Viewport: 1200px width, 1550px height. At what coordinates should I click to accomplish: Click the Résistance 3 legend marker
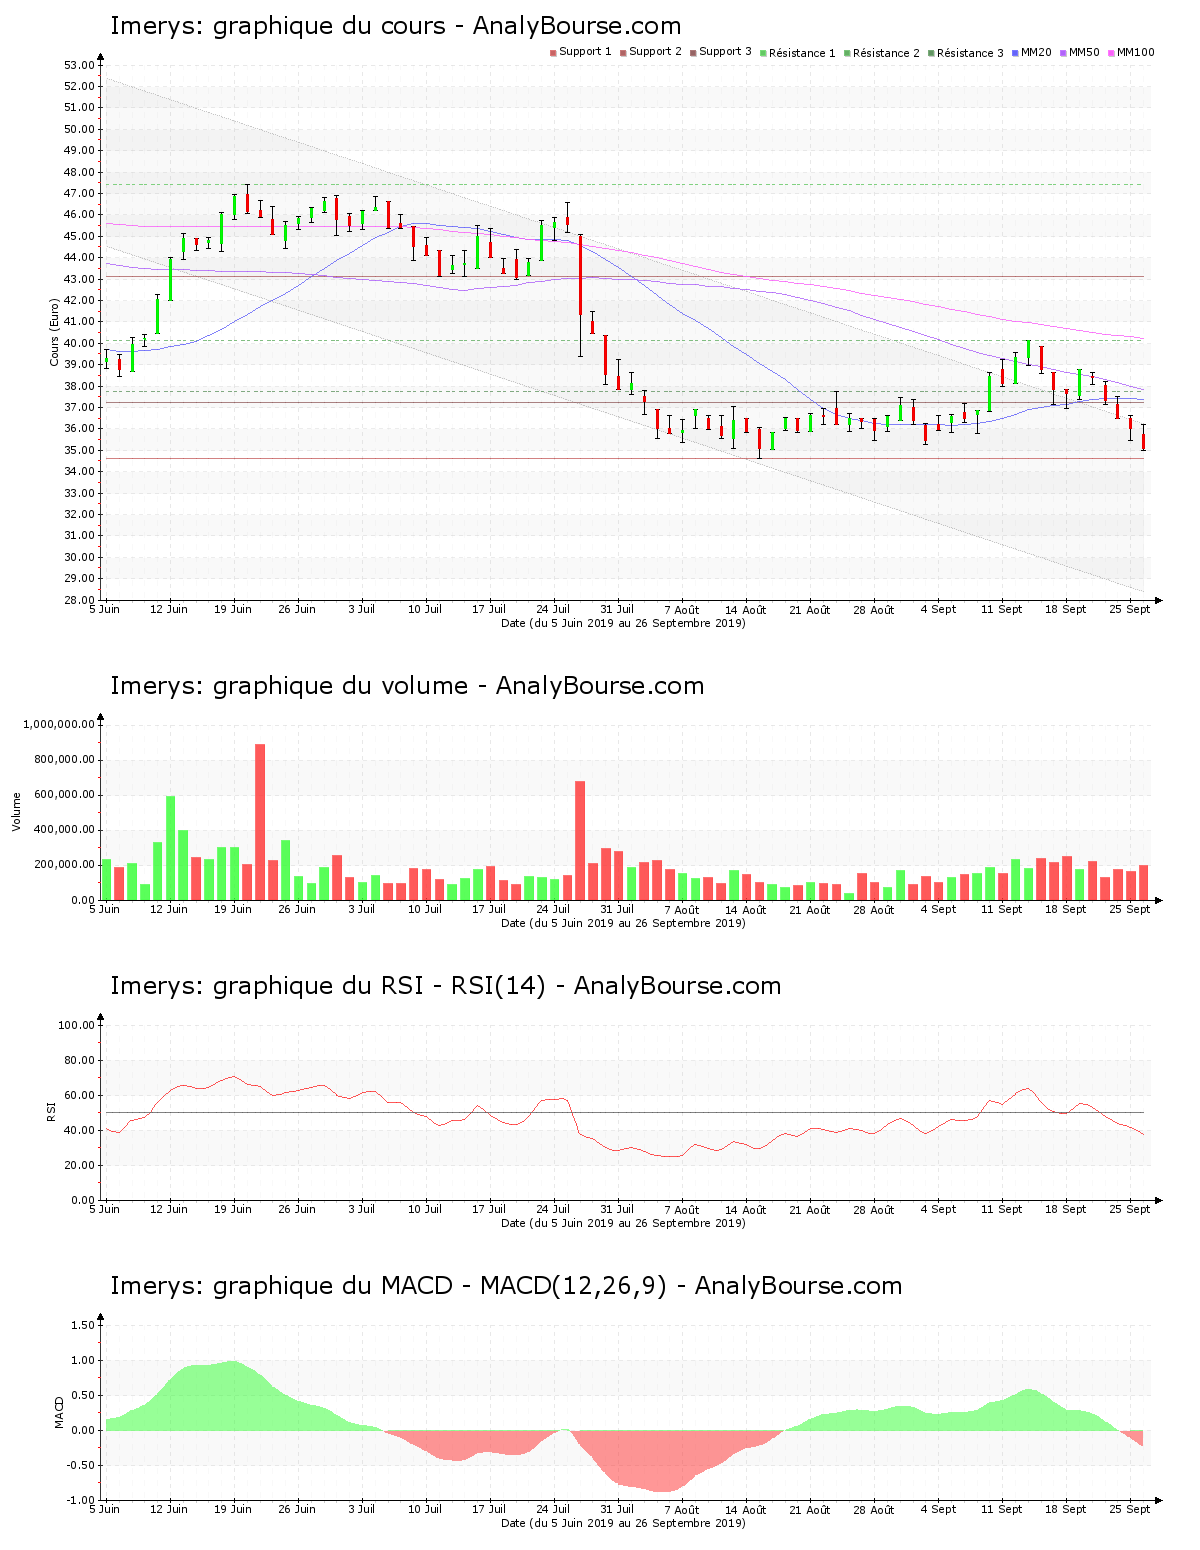click(931, 53)
